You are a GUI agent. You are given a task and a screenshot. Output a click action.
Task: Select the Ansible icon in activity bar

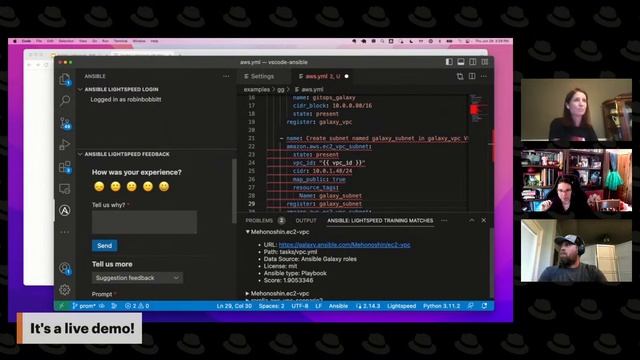64,210
